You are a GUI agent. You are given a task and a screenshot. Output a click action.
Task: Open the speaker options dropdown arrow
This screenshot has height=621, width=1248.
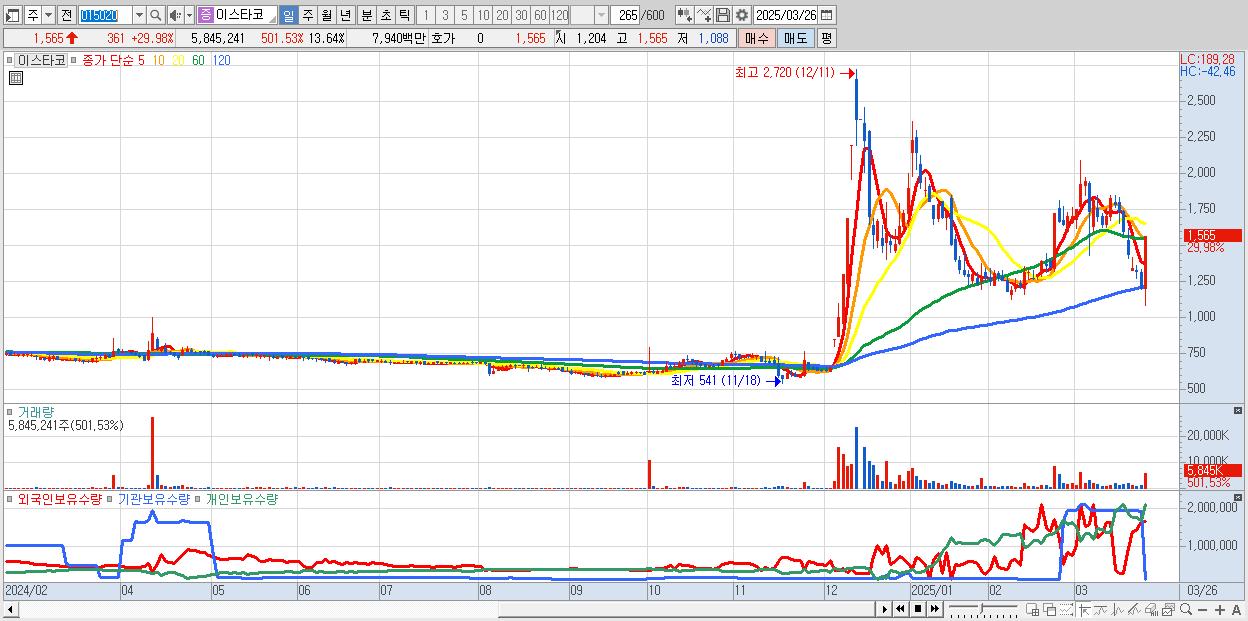pyautogui.click(x=189, y=15)
